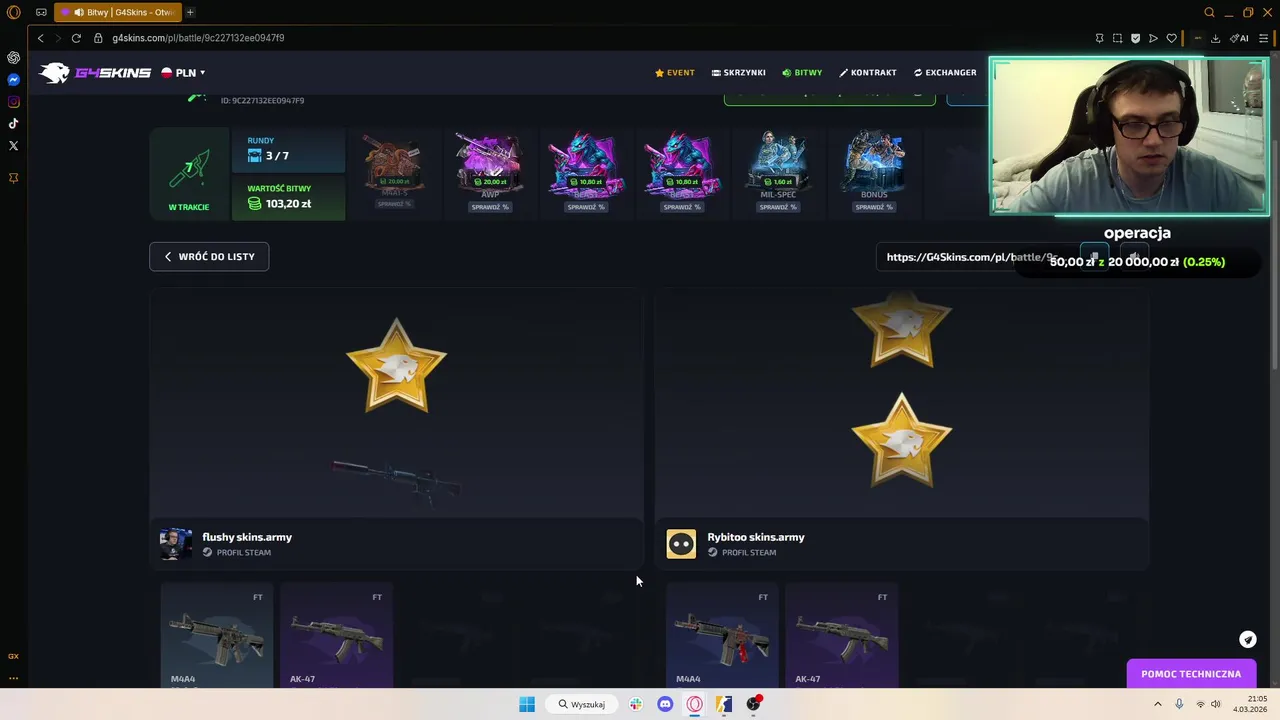Open the X (Twitter) sidebar panel
The width and height of the screenshot is (1280, 720).
point(13,146)
